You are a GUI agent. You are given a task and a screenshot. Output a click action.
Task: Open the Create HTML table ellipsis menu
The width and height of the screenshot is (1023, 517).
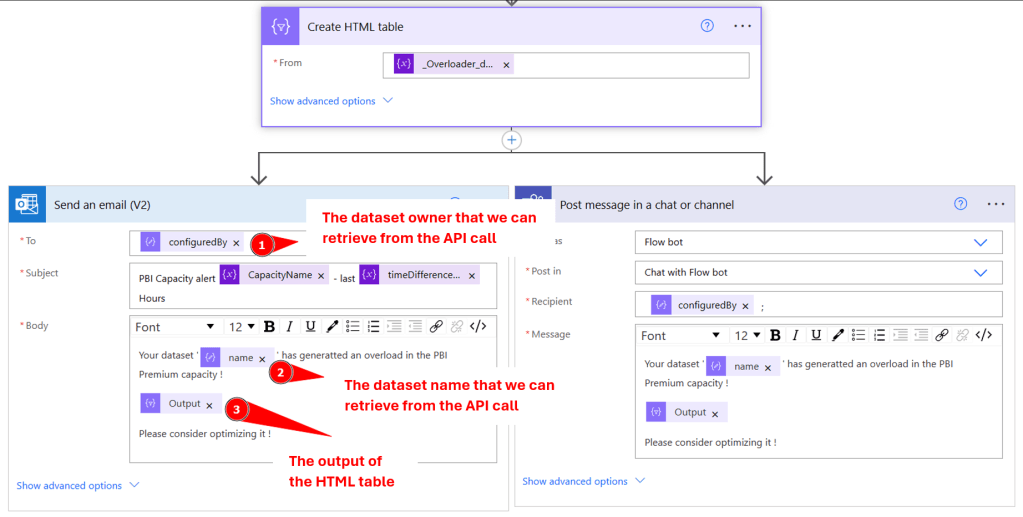pos(742,26)
